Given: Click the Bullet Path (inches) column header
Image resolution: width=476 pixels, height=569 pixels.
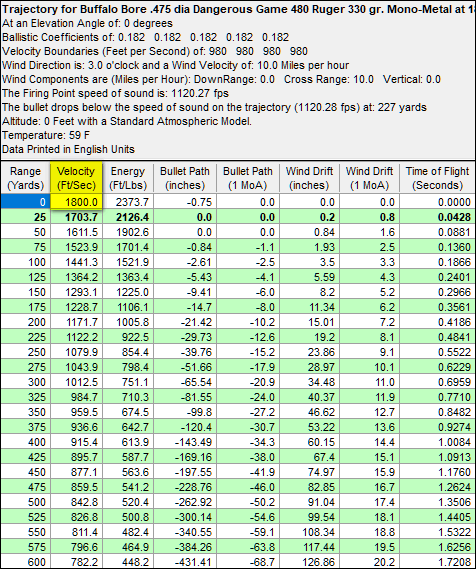Looking at the screenshot, I should pyautogui.click(x=184, y=178).
